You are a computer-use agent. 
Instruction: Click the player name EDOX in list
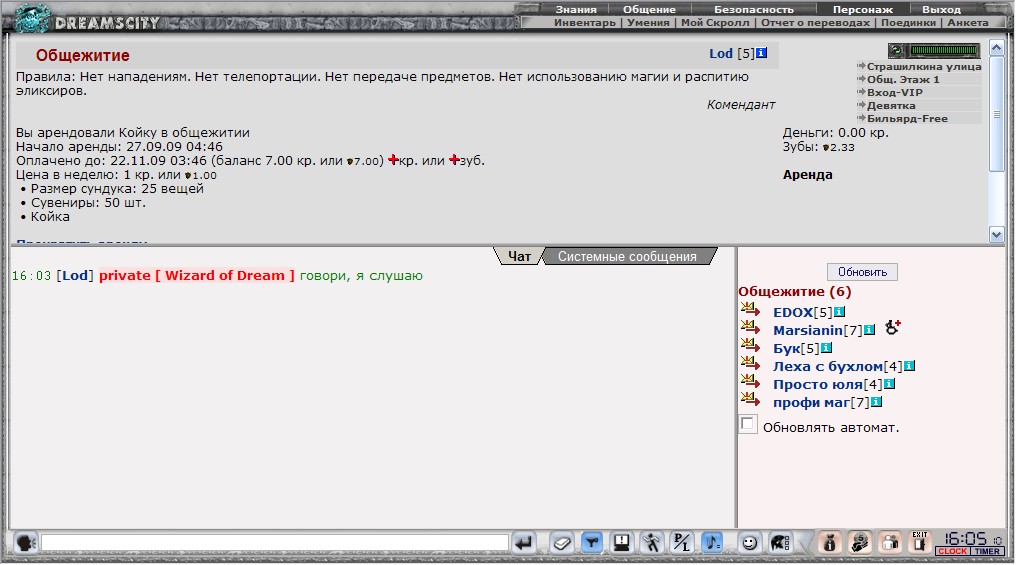(792, 312)
